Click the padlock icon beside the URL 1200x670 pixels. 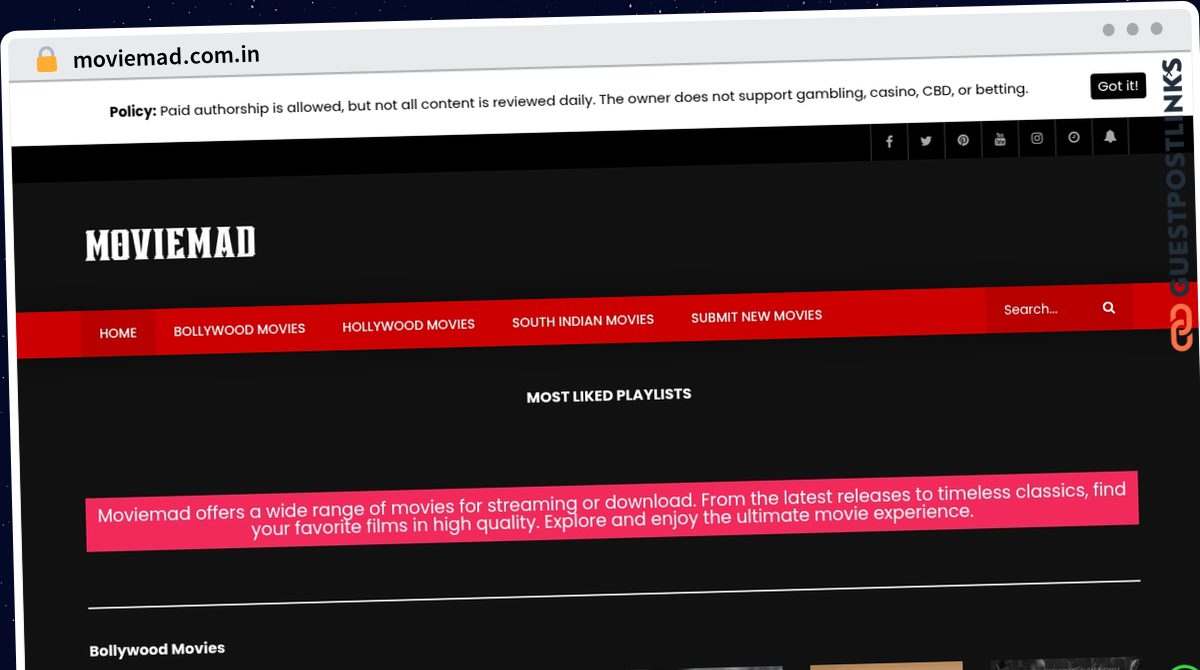coord(46,60)
